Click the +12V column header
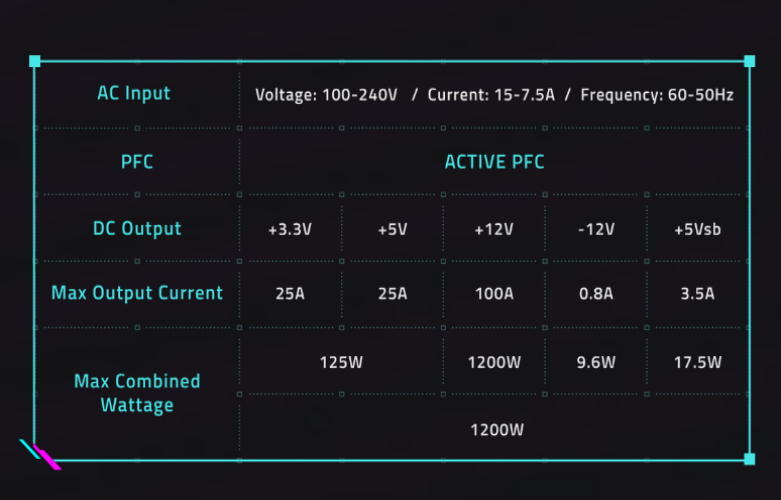This screenshot has height=500, width=781. tap(494, 230)
